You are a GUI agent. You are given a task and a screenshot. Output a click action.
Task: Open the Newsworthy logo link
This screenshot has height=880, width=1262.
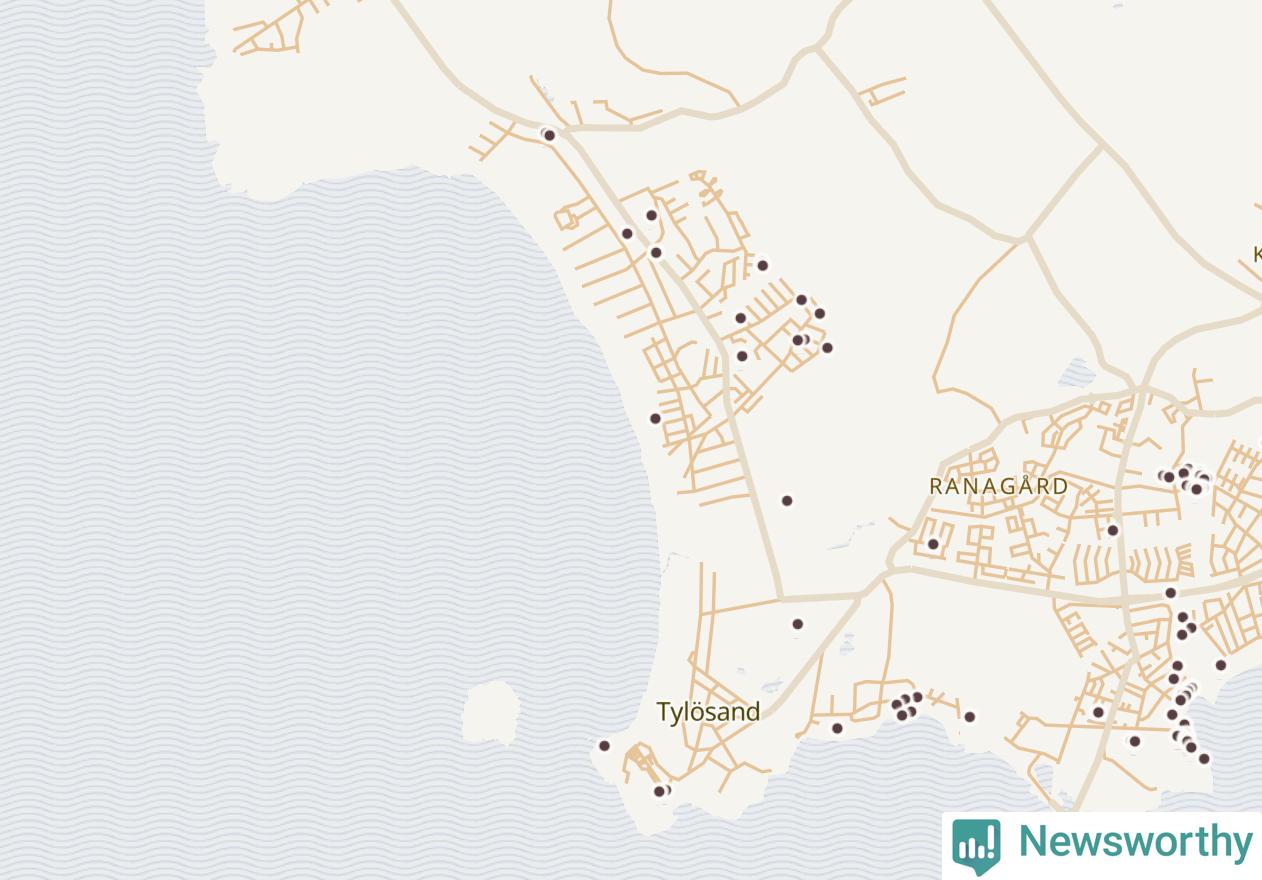[x=1102, y=845]
